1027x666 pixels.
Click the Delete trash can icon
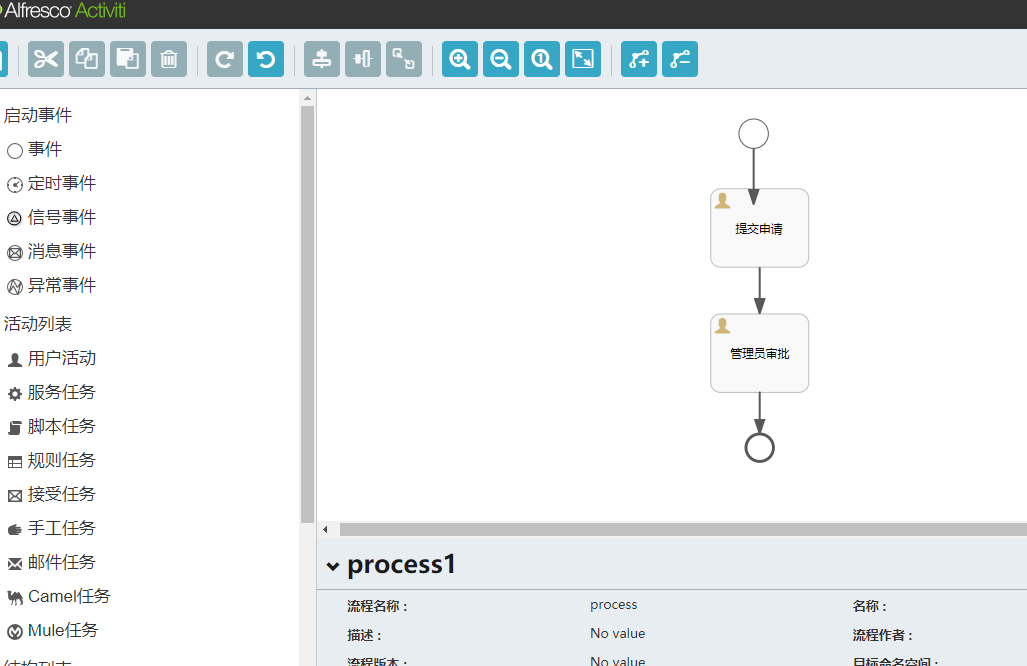tap(169, 59)
